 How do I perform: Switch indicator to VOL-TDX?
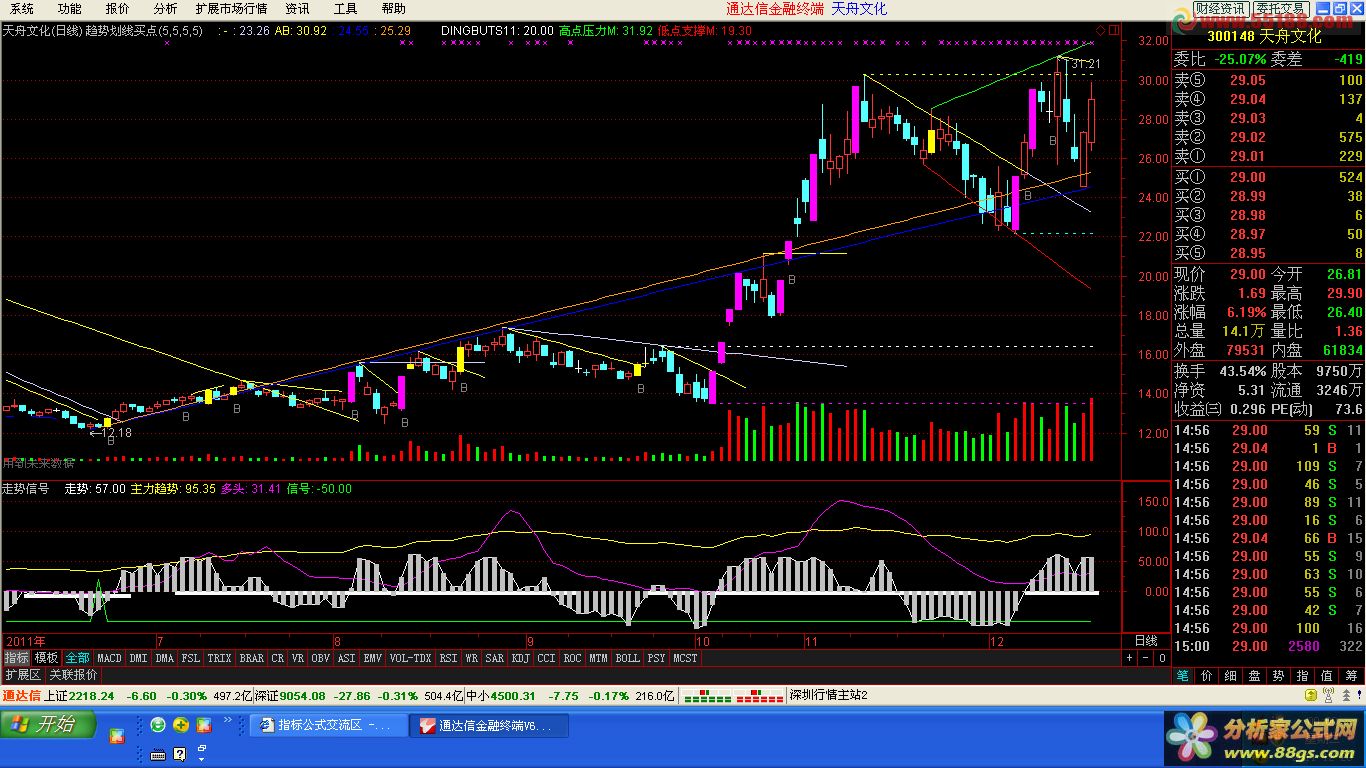pos(410,658)
